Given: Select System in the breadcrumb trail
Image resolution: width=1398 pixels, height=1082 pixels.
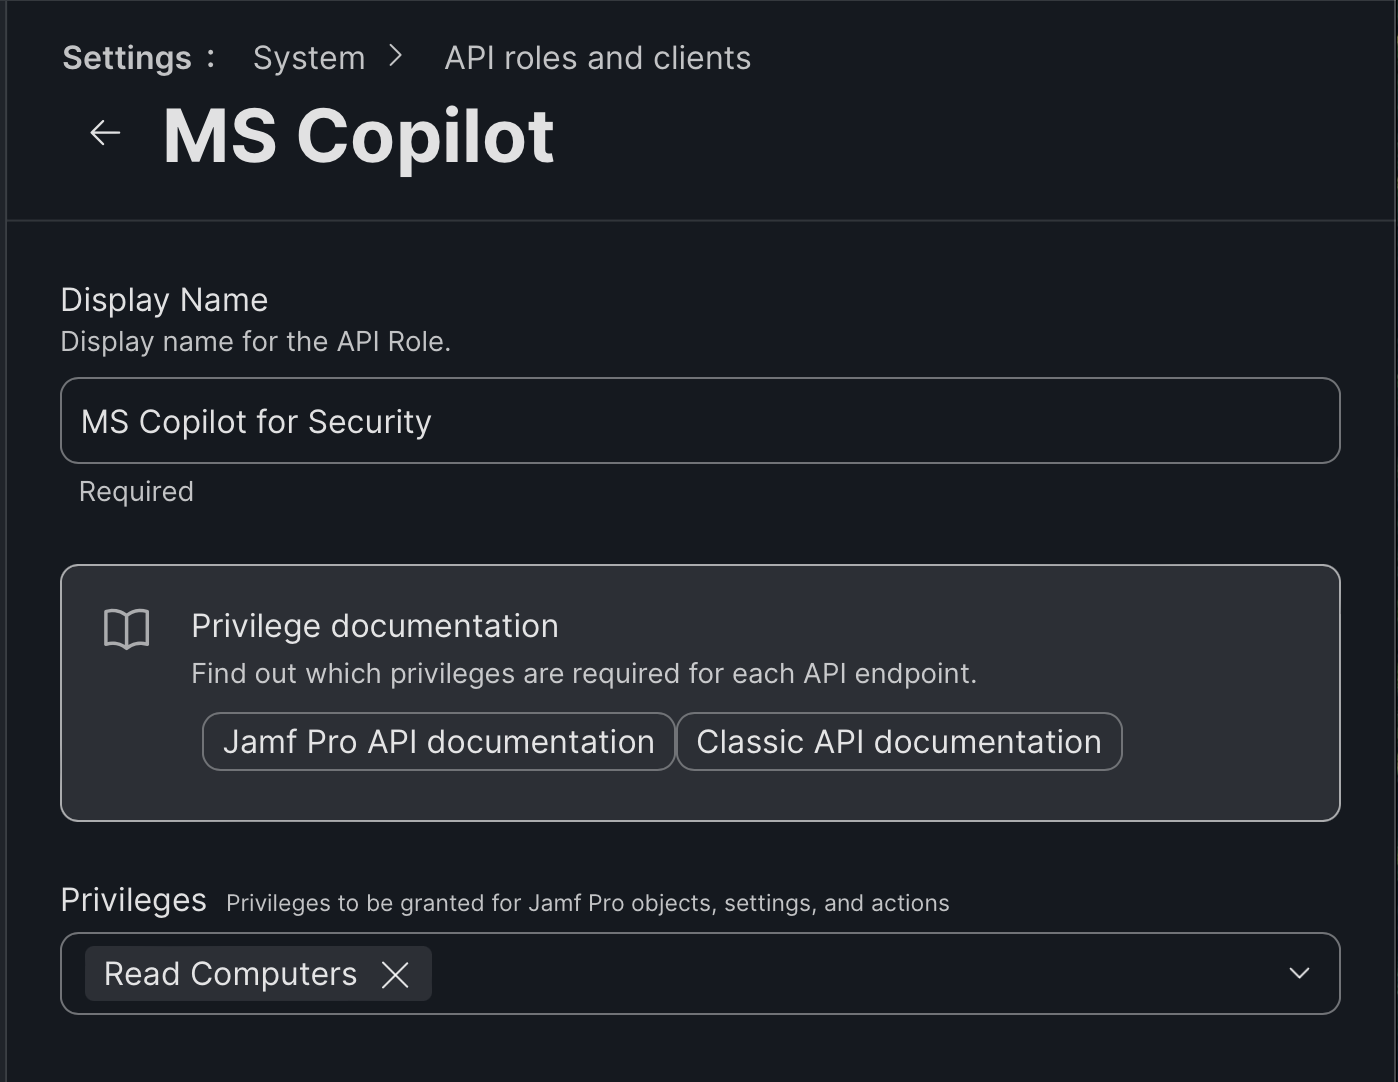Looking at the screenshot, I should pyautogui.click(x=308, y=57).
